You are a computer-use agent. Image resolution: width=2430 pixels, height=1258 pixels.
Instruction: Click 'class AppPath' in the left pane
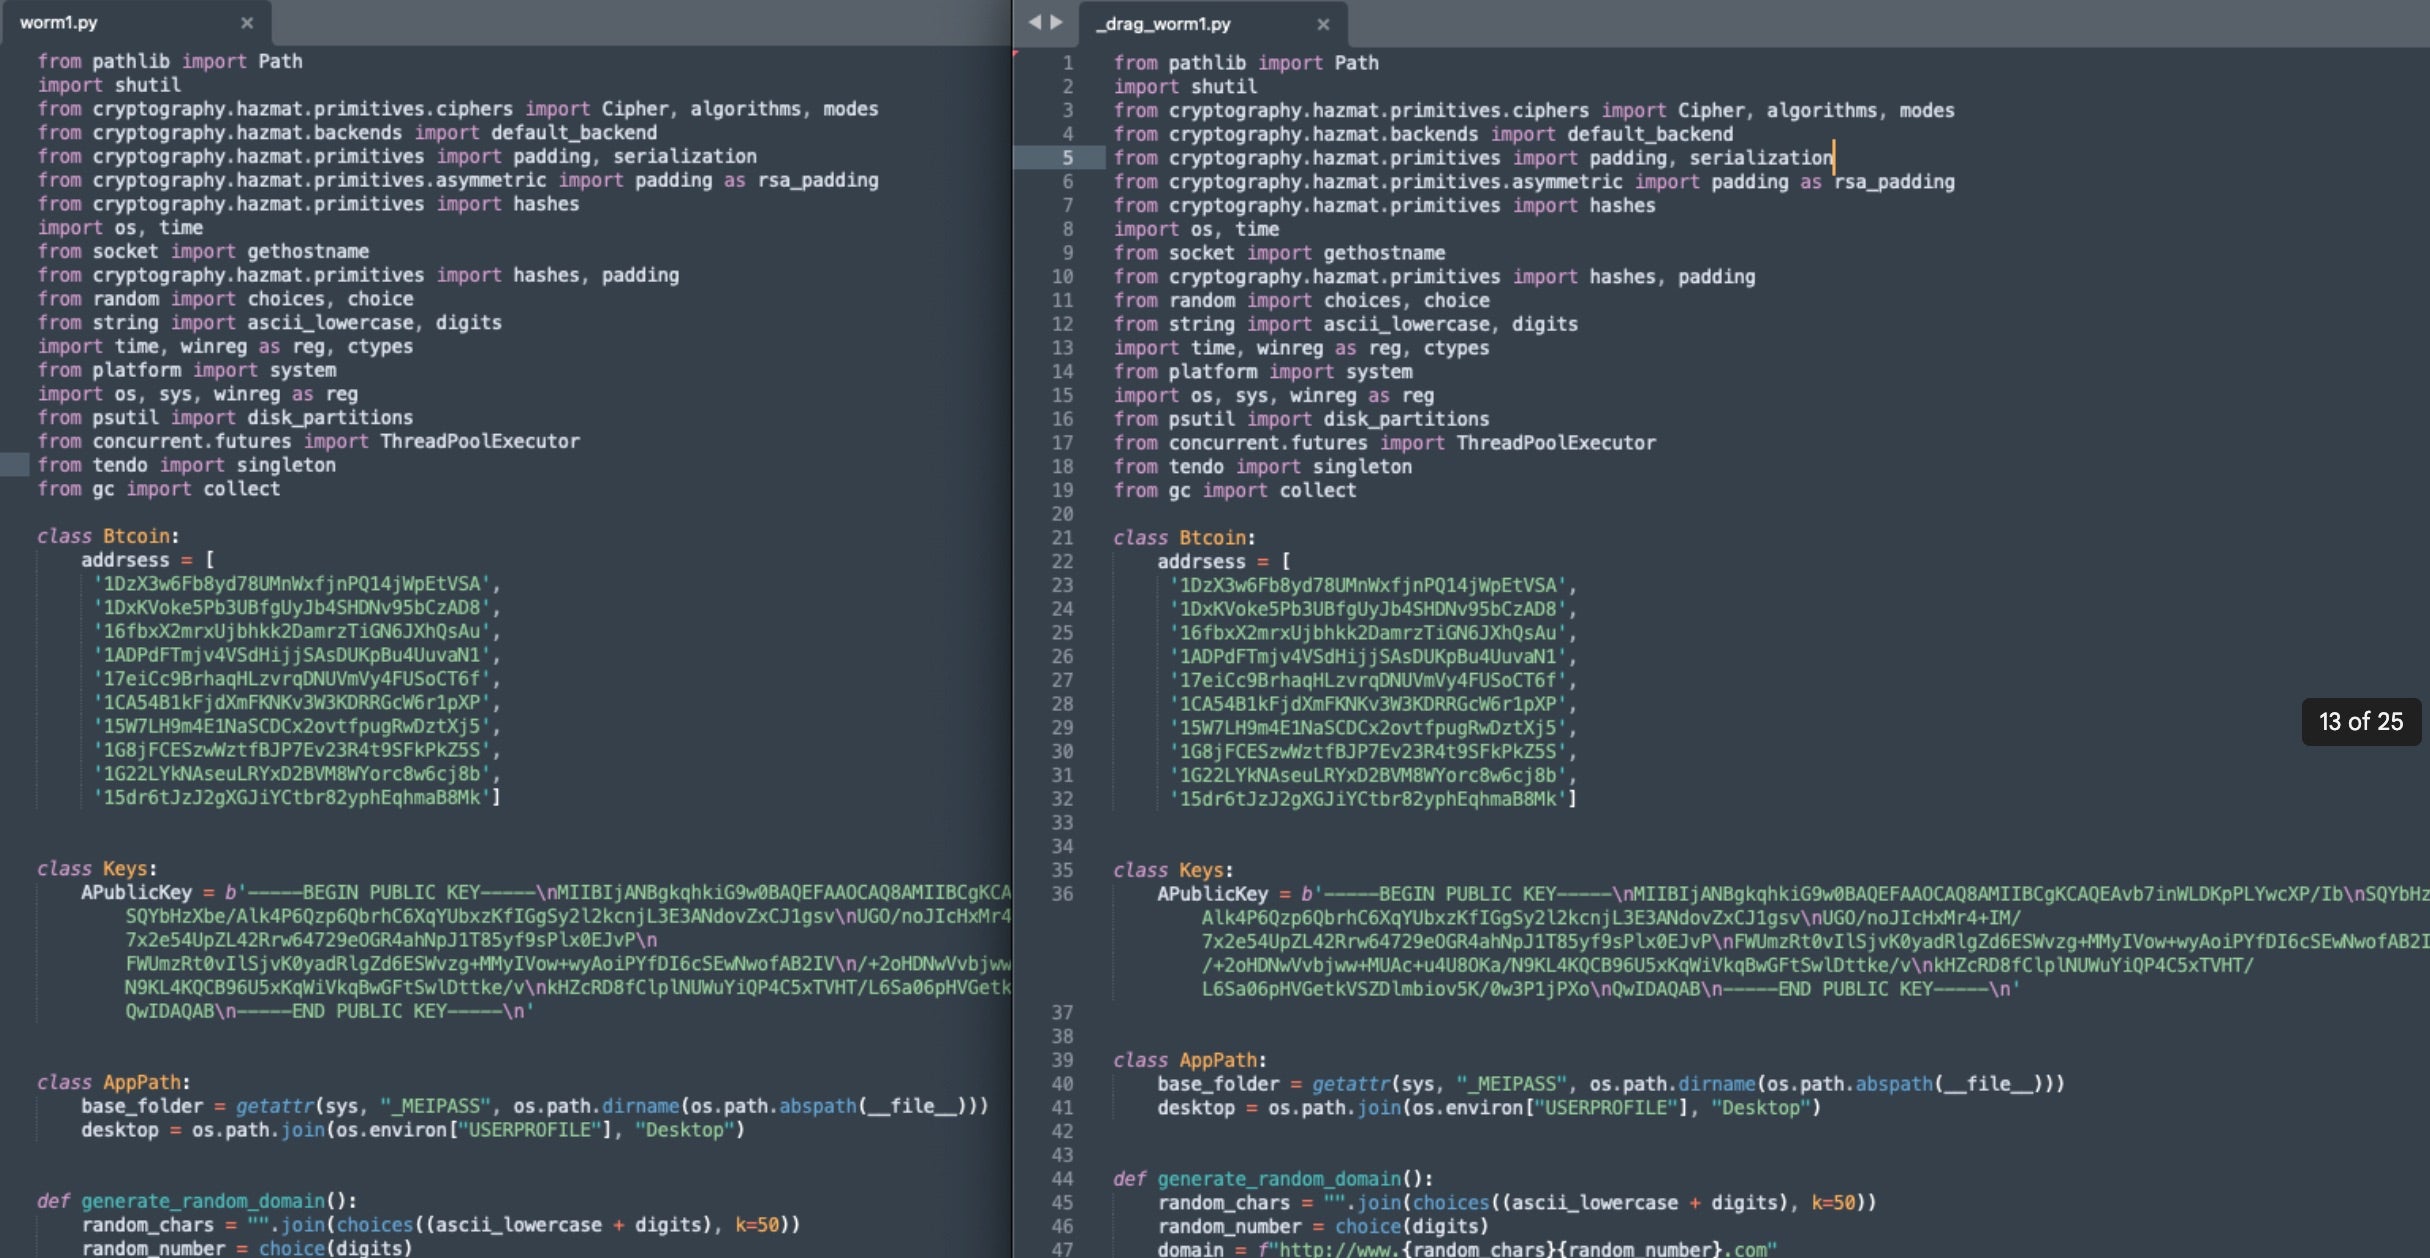[x=113, y=1083]
